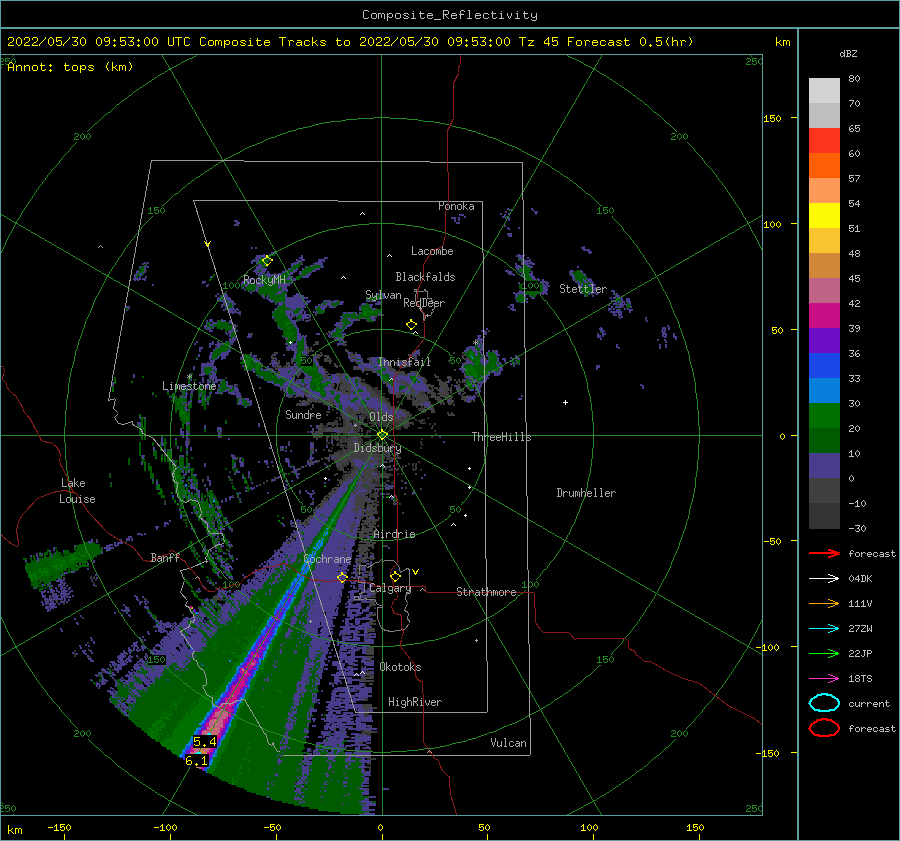This screenshot has height=841, width=900.
Task: Click the 'Annot: tops (km)' annotation text
Action: pyautogui.click(x=70, y=67)
